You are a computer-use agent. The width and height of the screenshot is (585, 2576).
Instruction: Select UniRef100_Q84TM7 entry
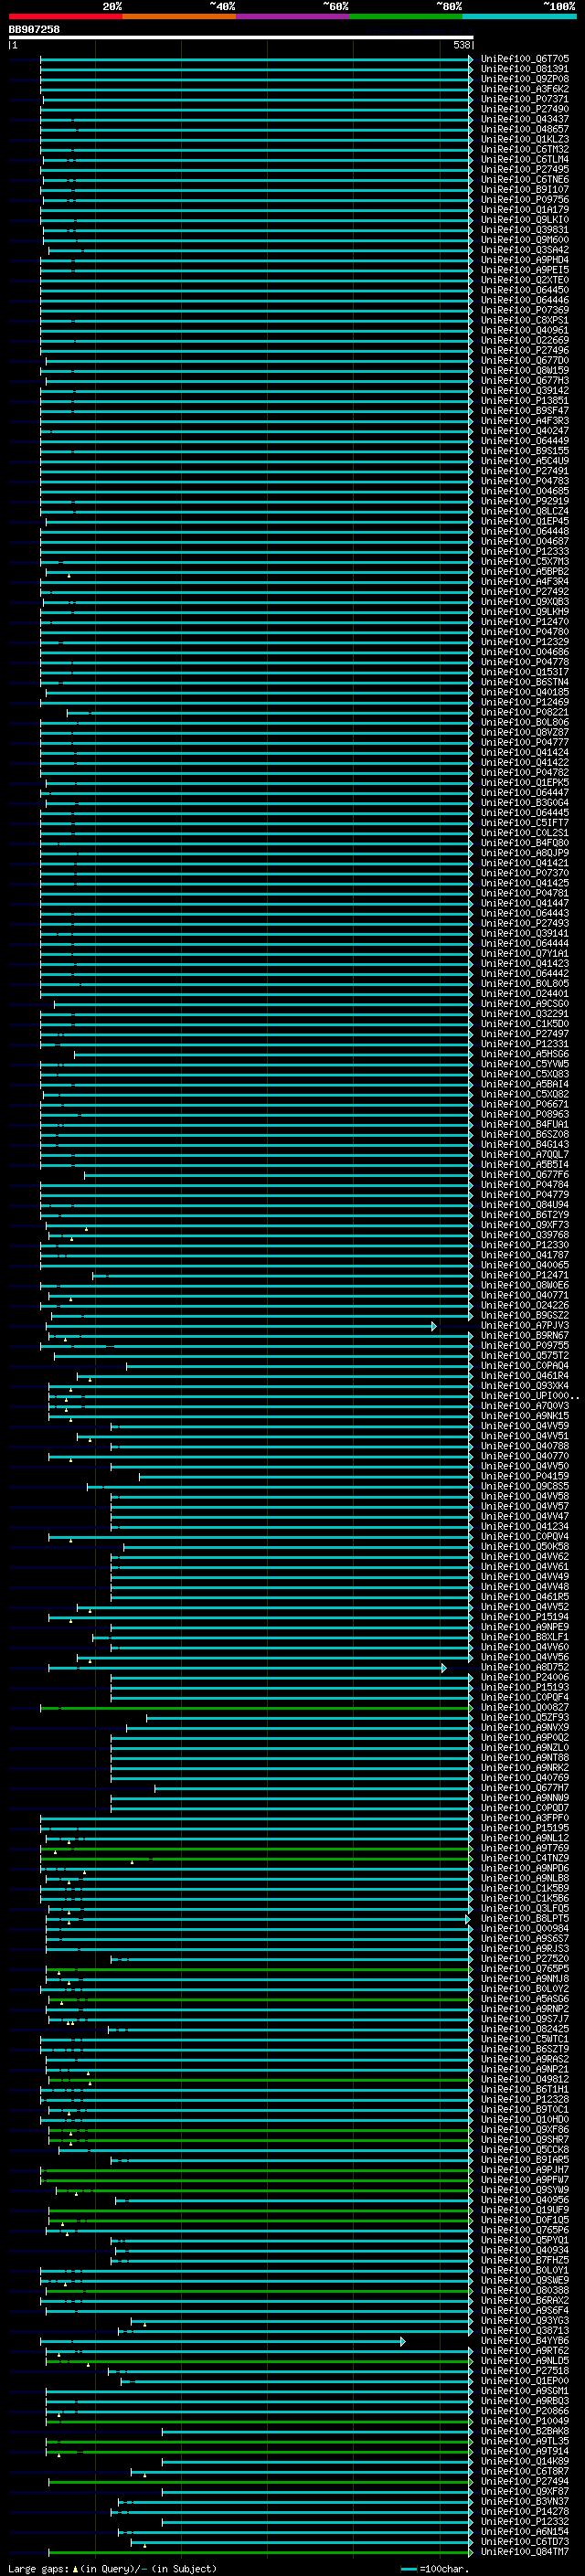(x=524, y=2552)
